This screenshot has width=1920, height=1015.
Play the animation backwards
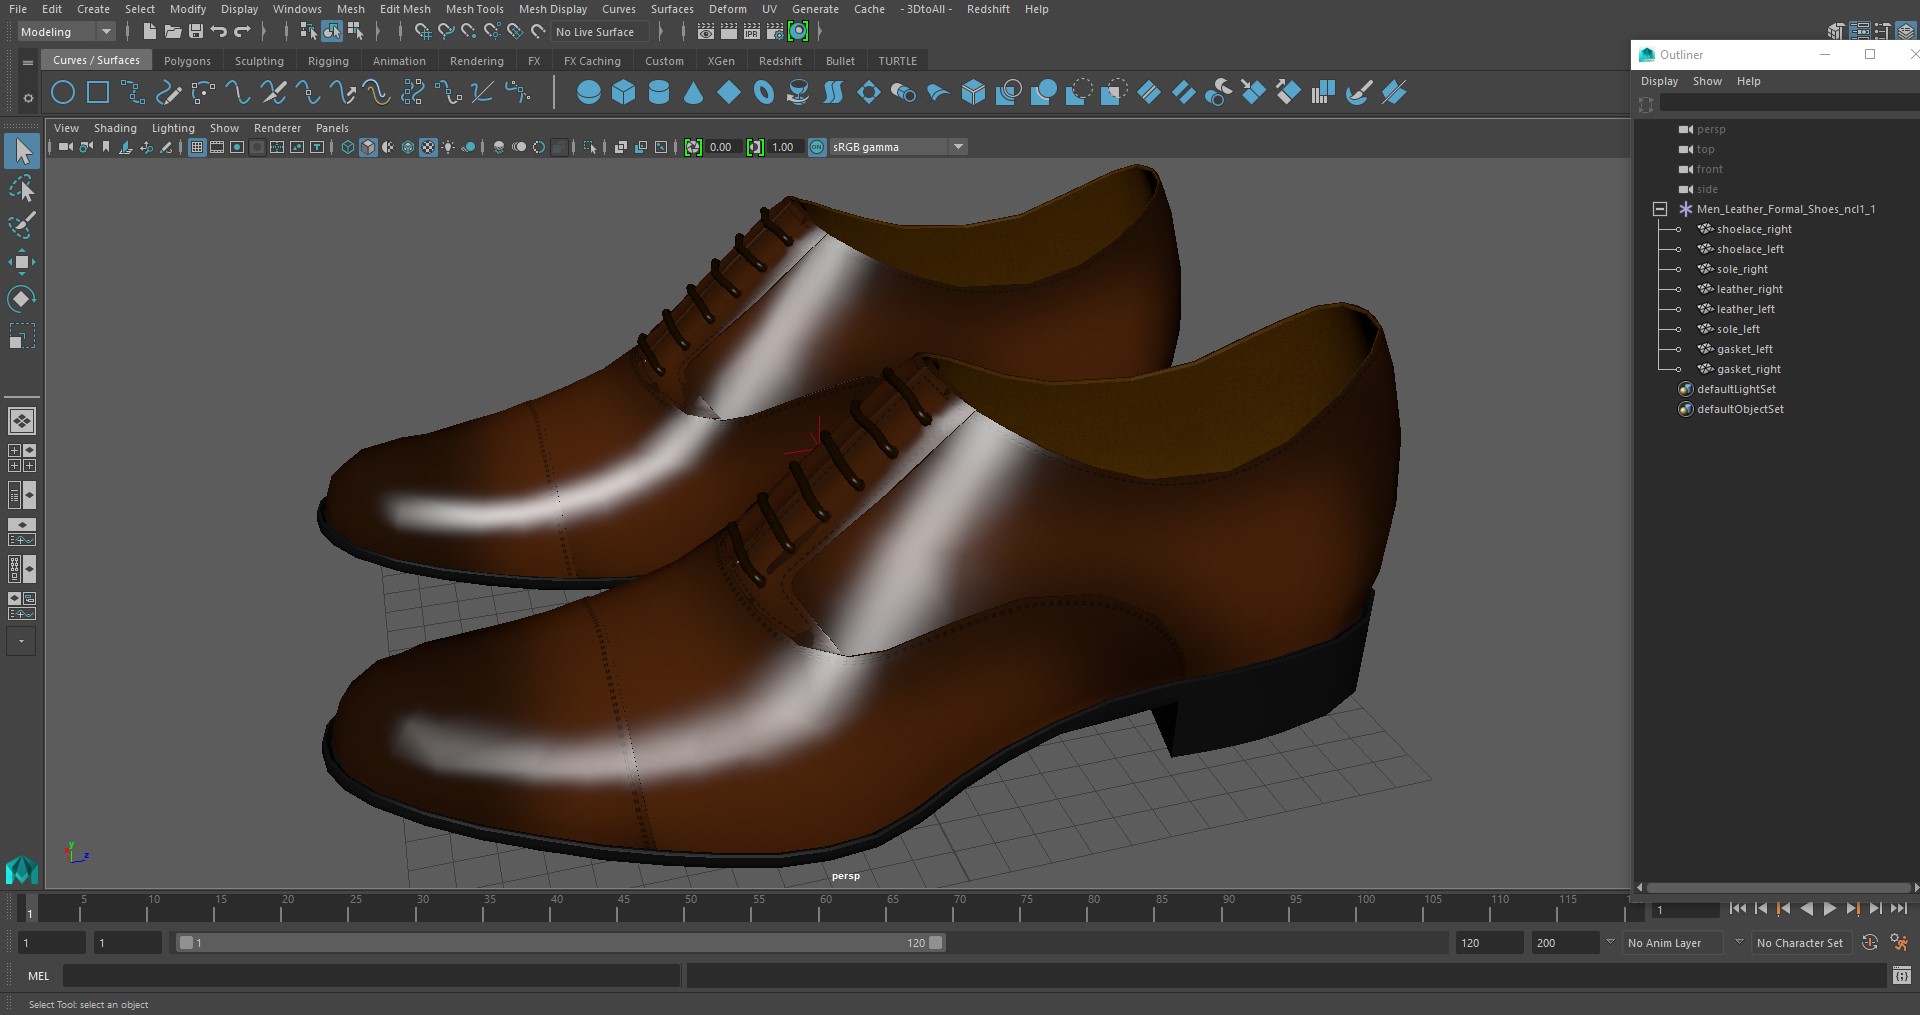pos(1806,909)
